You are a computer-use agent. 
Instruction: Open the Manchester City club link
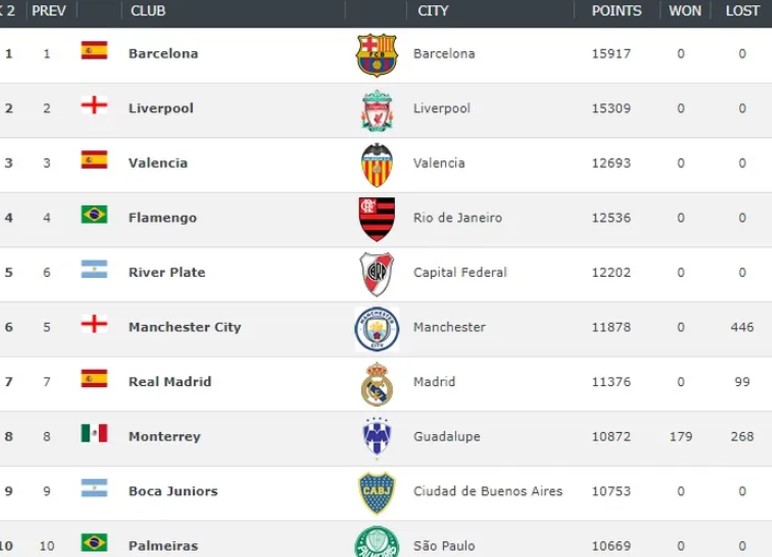tap(184, 327)
